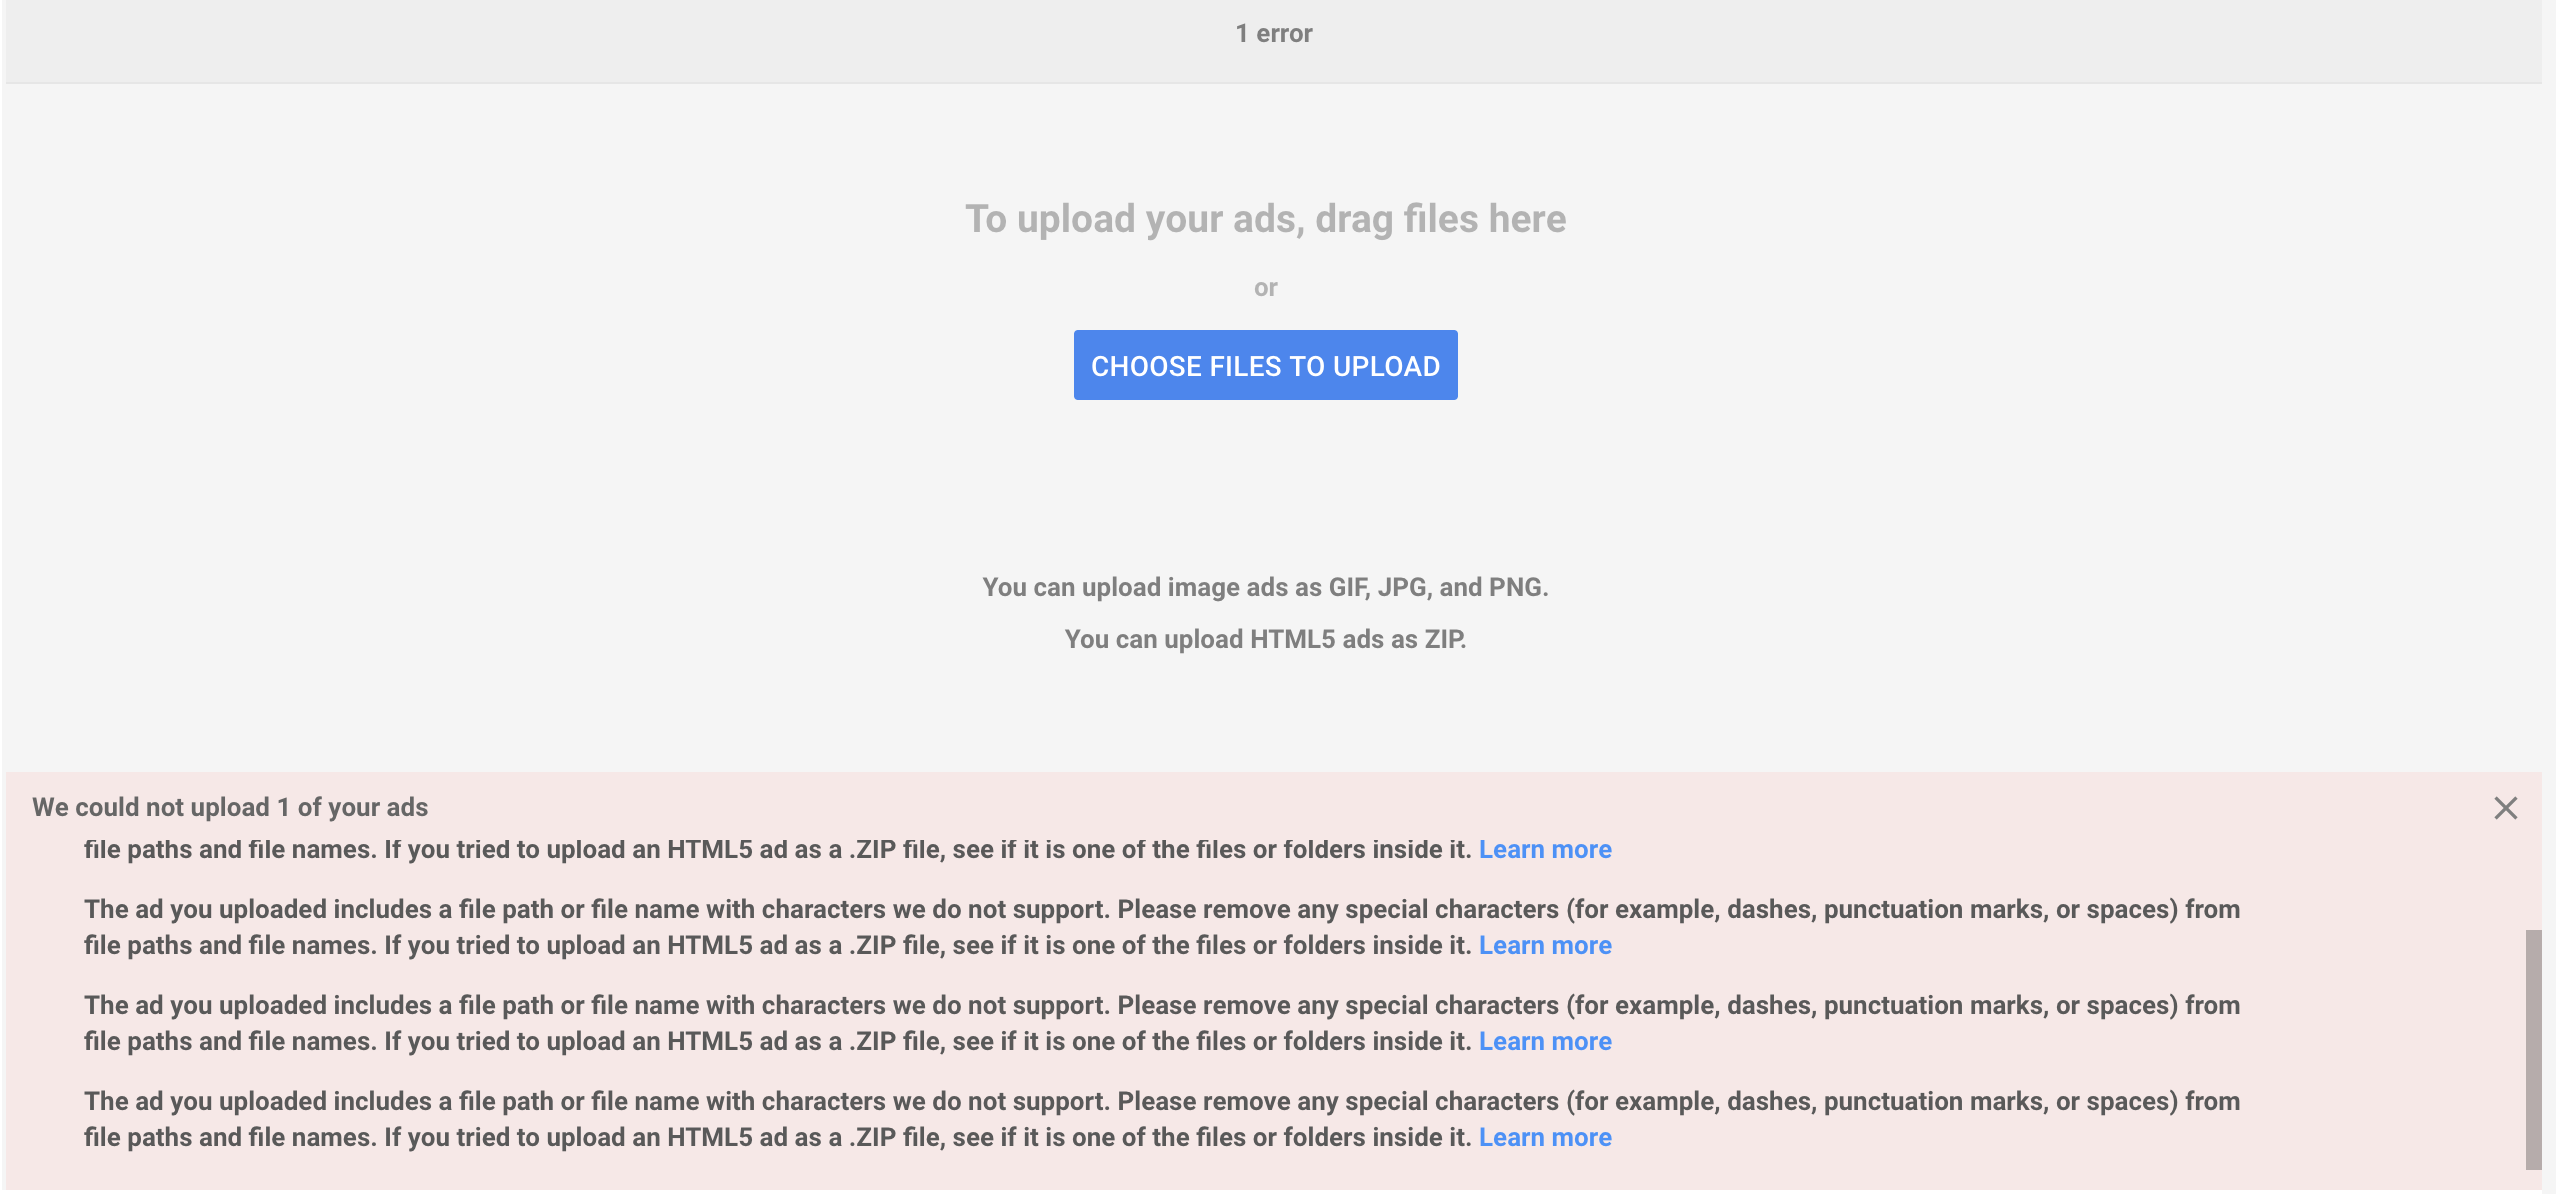
Task: Select the 1 error status indicator
Action: click(1274, 32)
